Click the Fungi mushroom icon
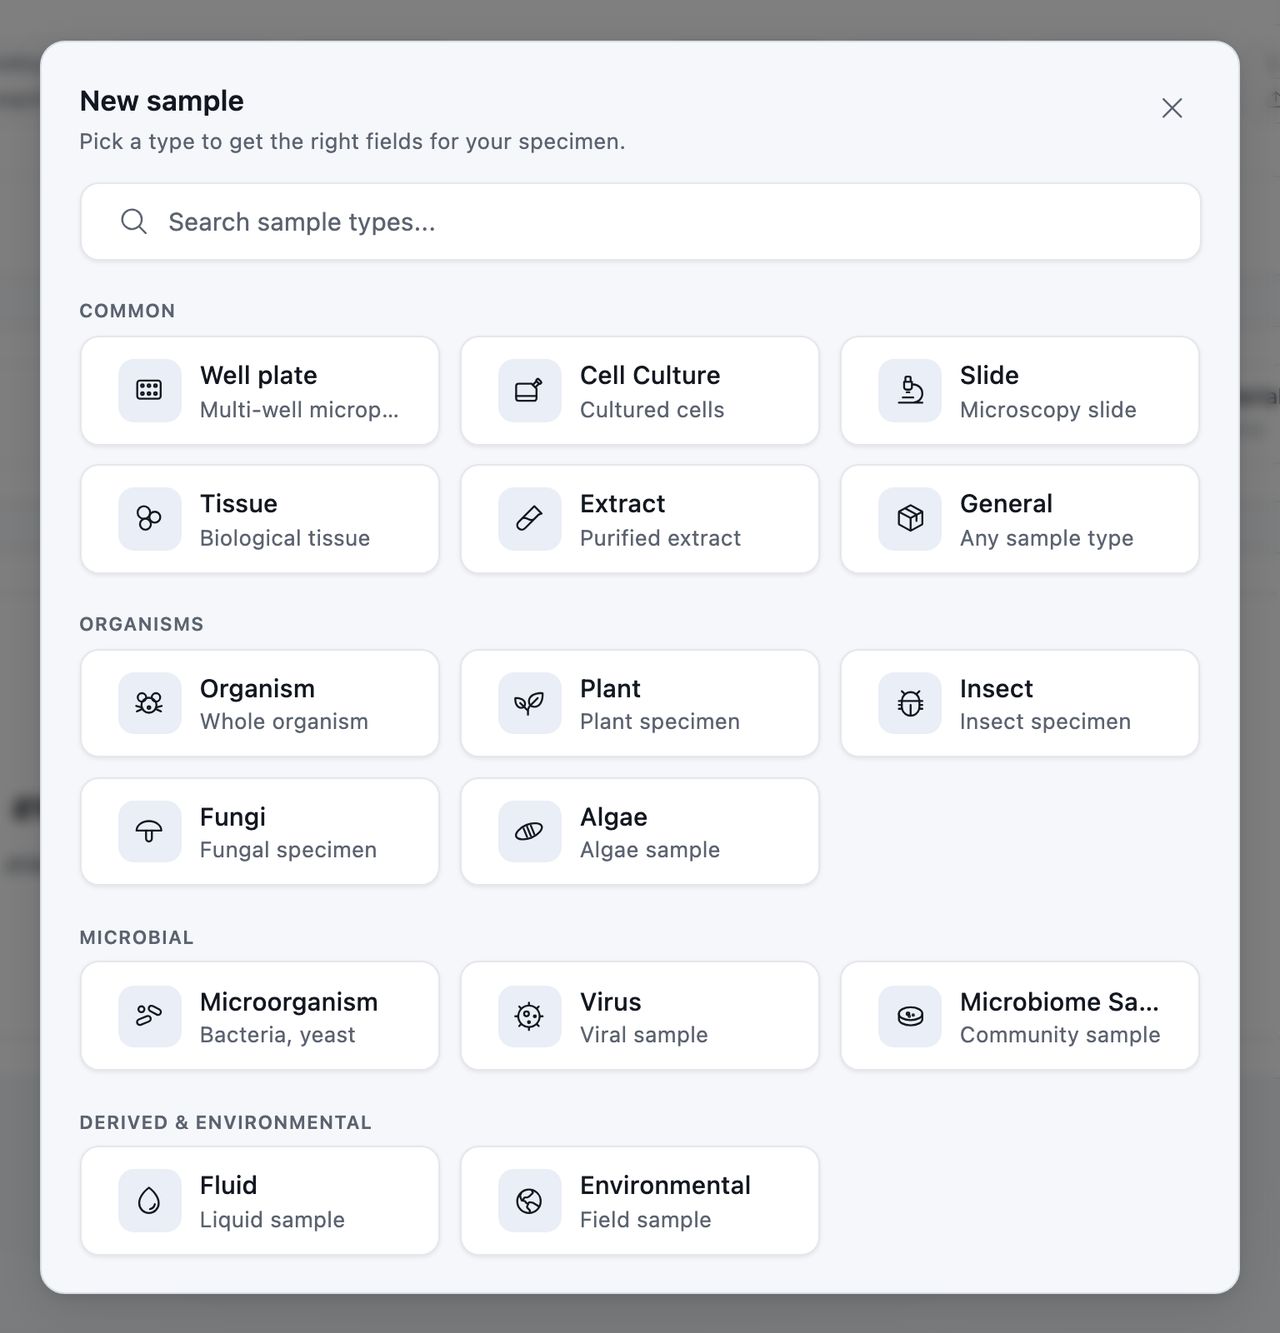The image size is (1280, 1333). pyautogui.click(x=149, y=832)
